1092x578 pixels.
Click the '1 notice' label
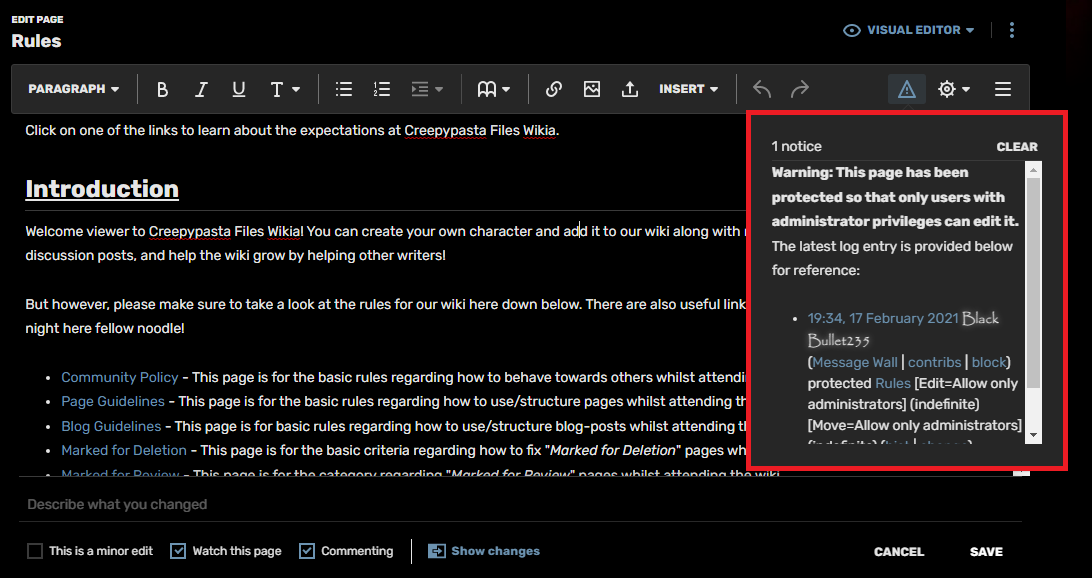[797, 147]
